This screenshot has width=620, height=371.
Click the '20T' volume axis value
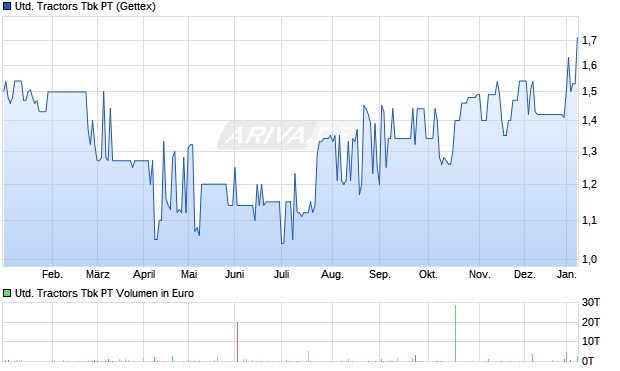(591, 322)
